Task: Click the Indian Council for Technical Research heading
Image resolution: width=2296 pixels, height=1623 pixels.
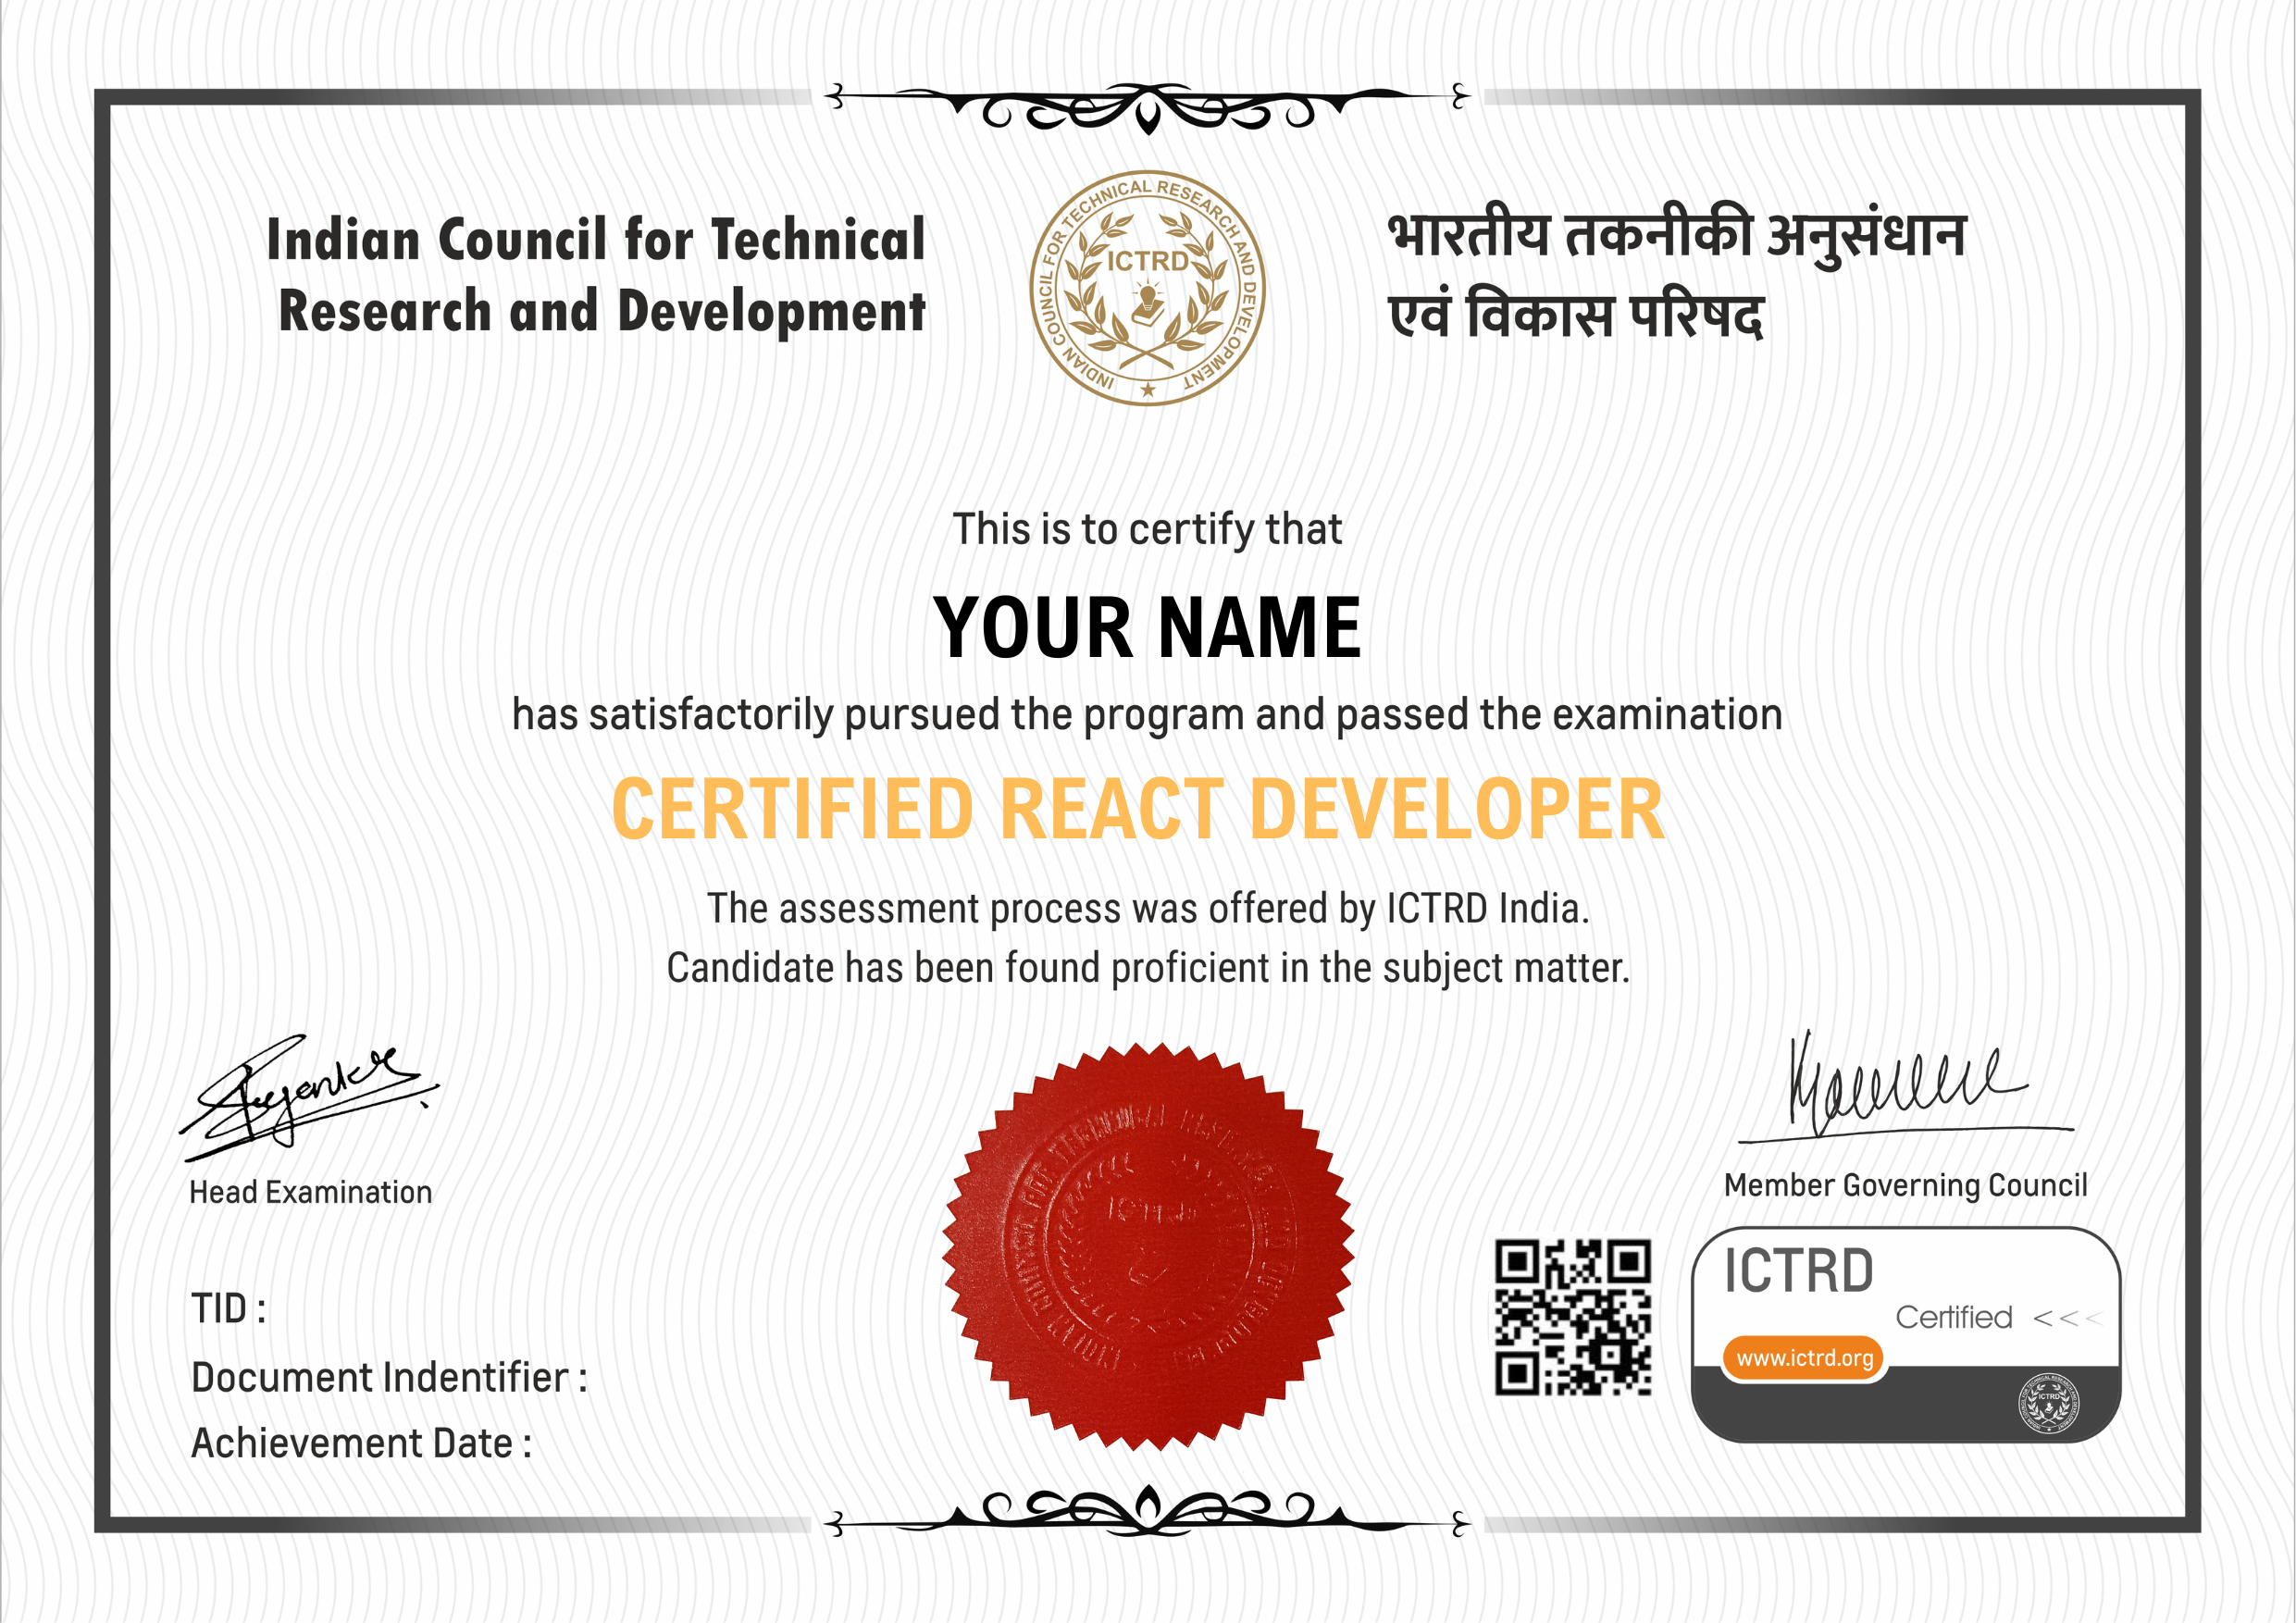Action: (600, 275)
